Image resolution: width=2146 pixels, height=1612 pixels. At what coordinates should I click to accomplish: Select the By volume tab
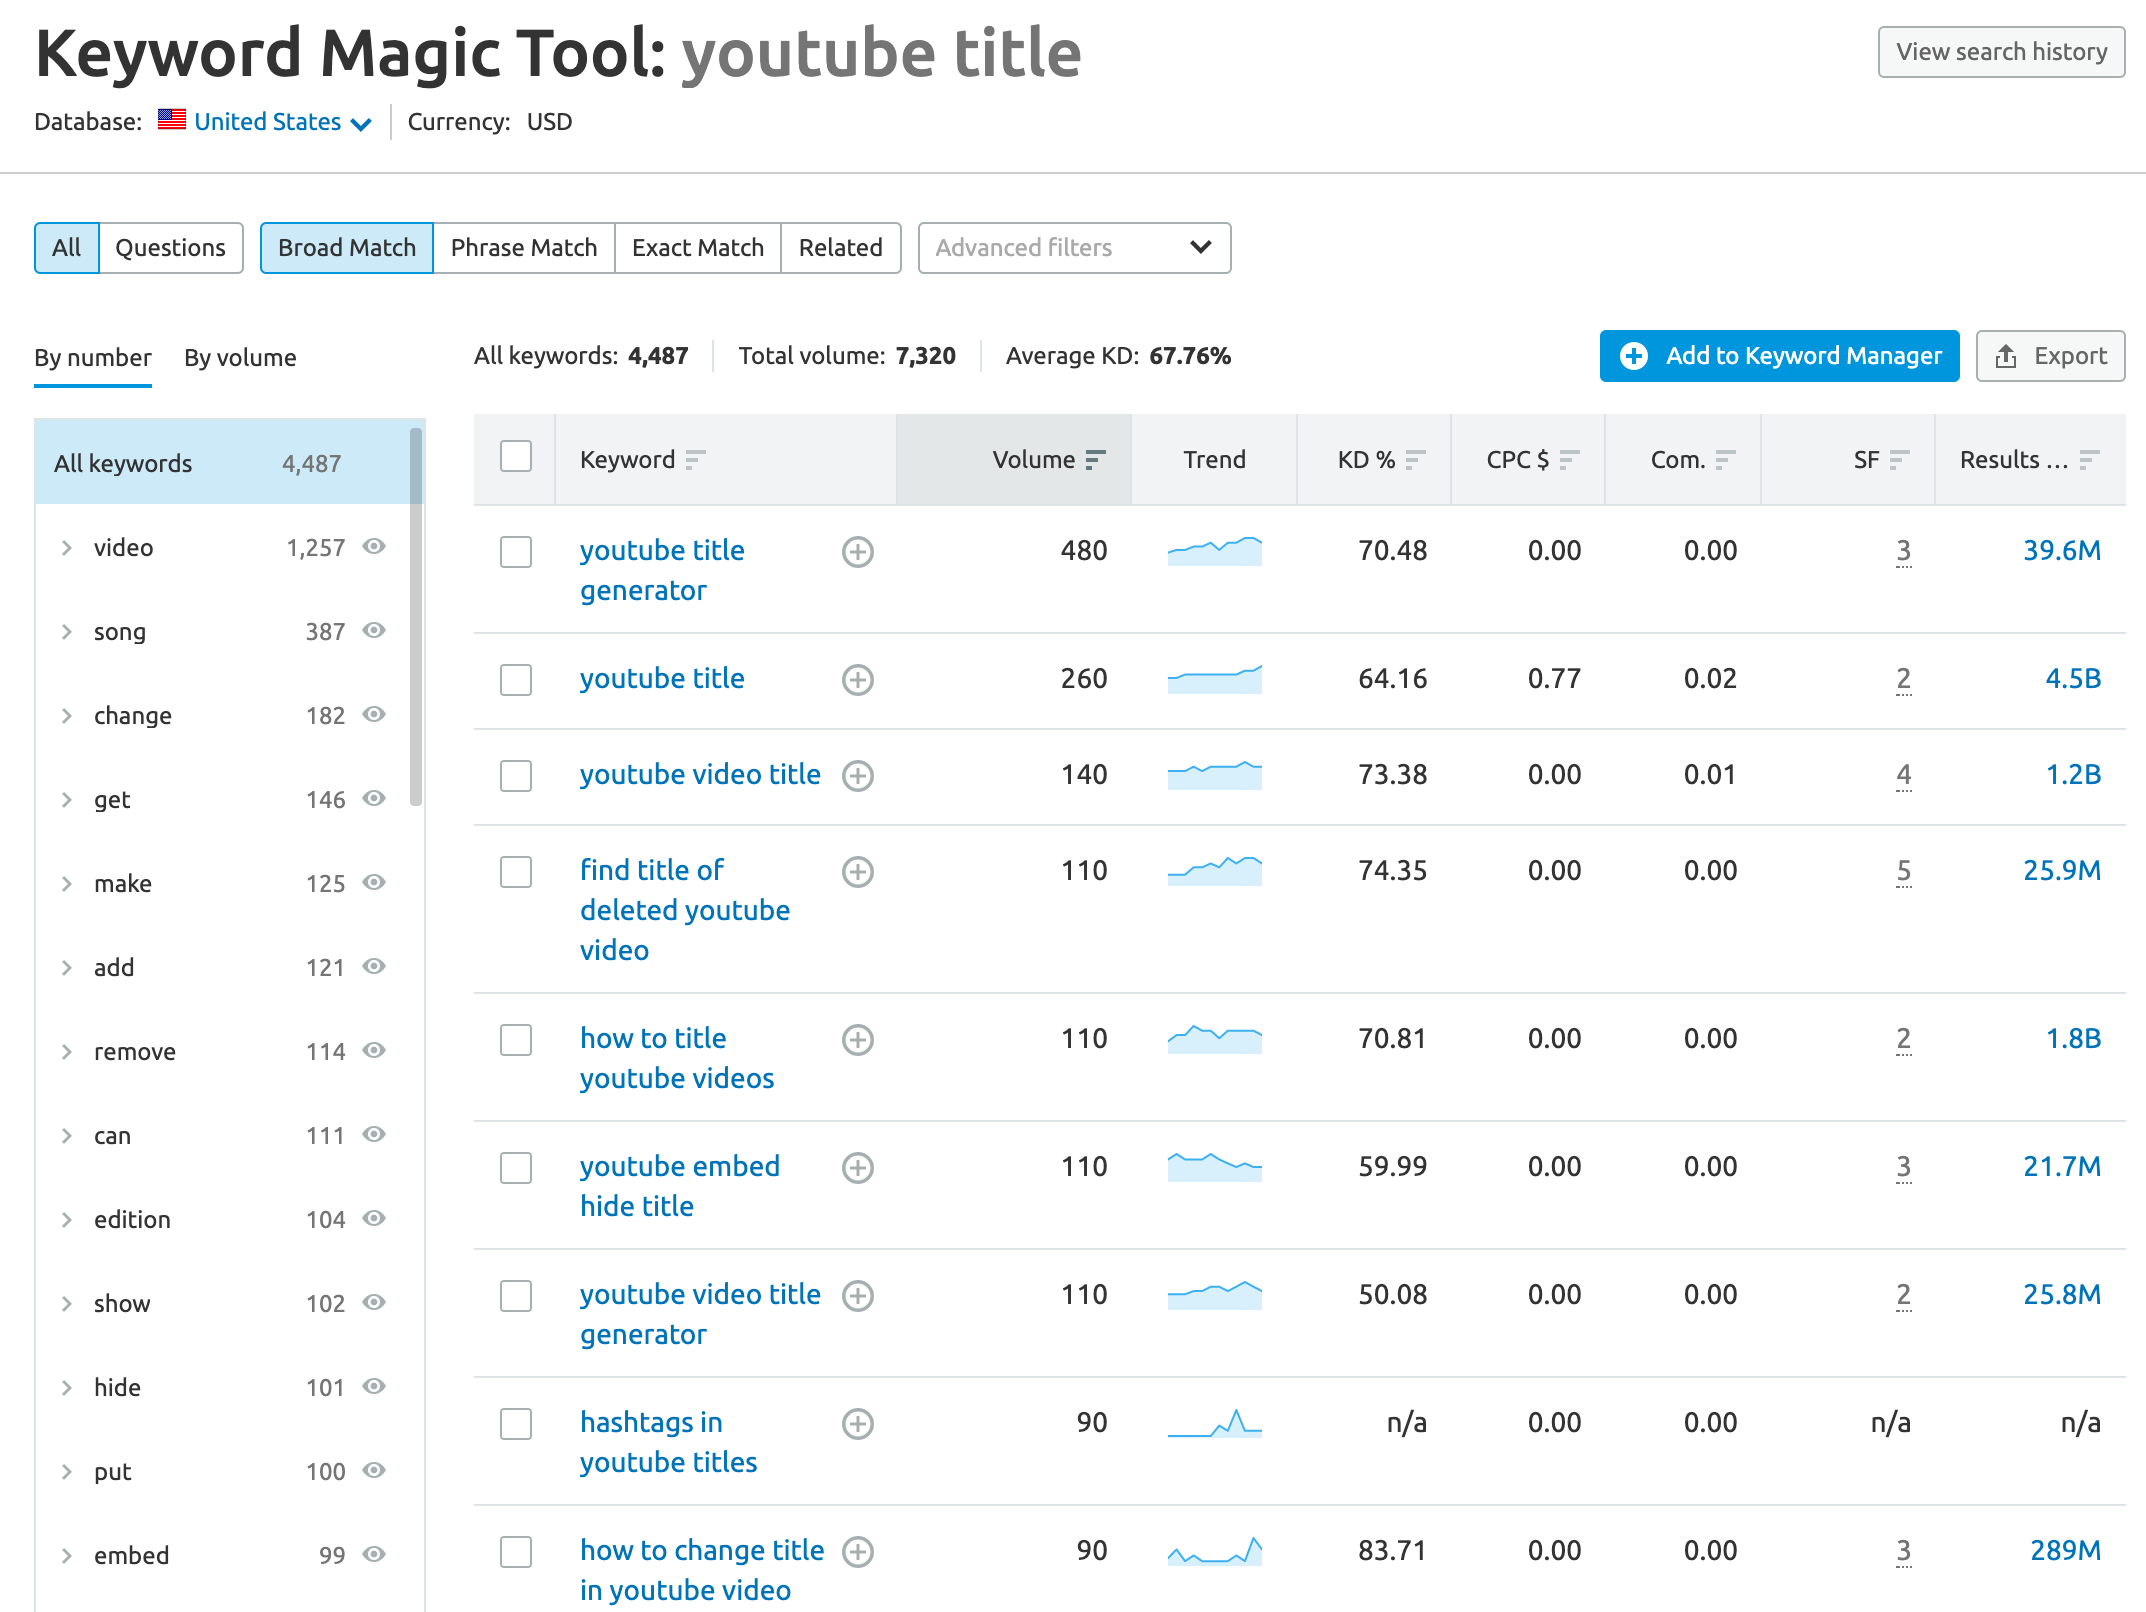(240, 358)
